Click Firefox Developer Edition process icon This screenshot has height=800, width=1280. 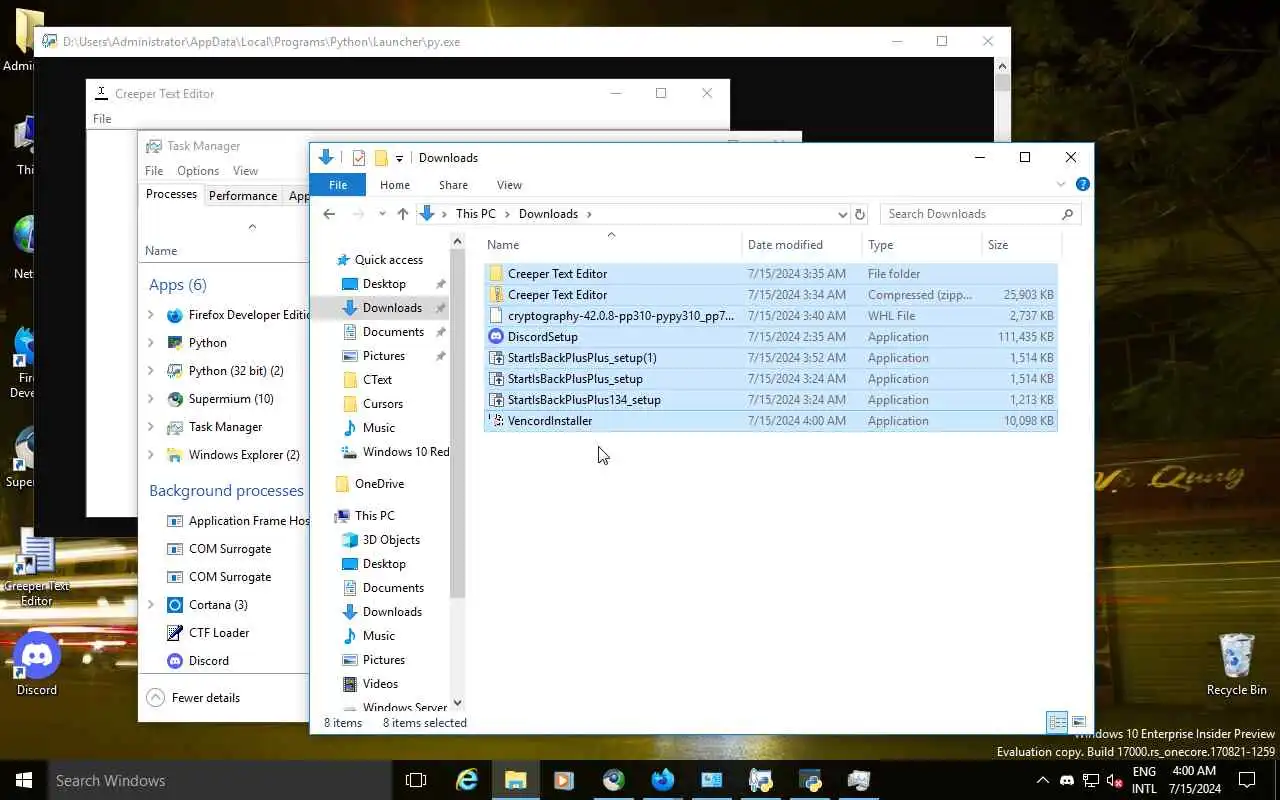pyautogui.click(x=175, y=315)
